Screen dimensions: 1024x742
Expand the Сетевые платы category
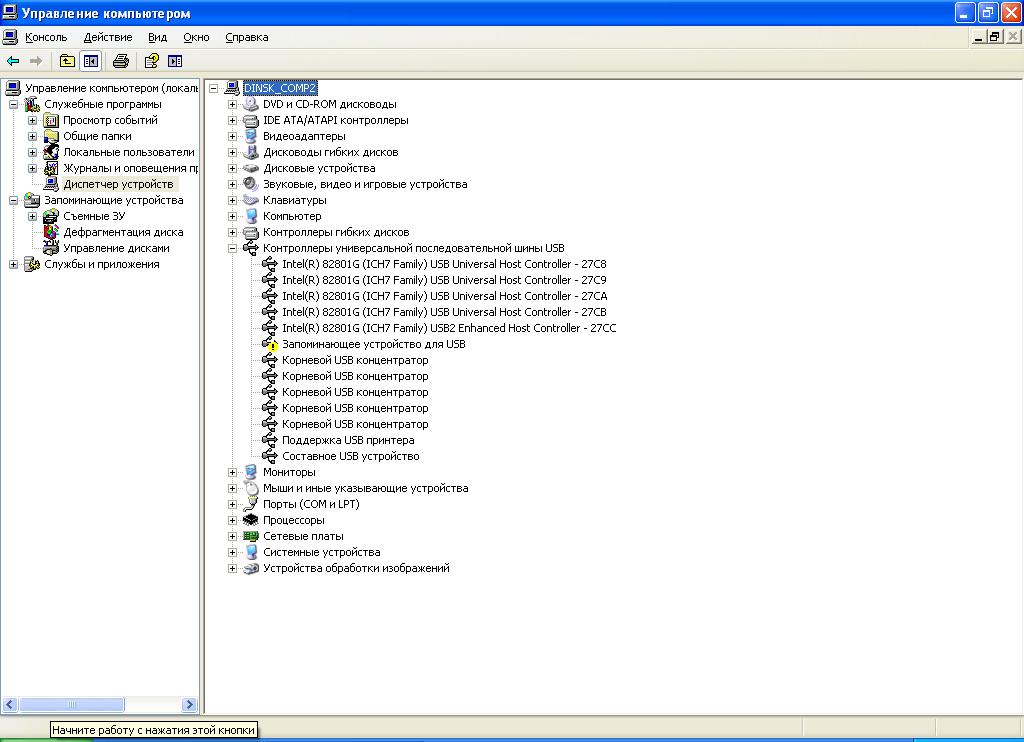(232, 536)
